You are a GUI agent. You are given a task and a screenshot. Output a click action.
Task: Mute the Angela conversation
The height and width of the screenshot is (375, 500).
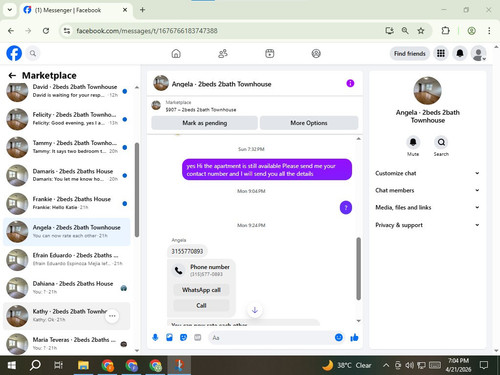pyautogui.click(x=413, y=143)
